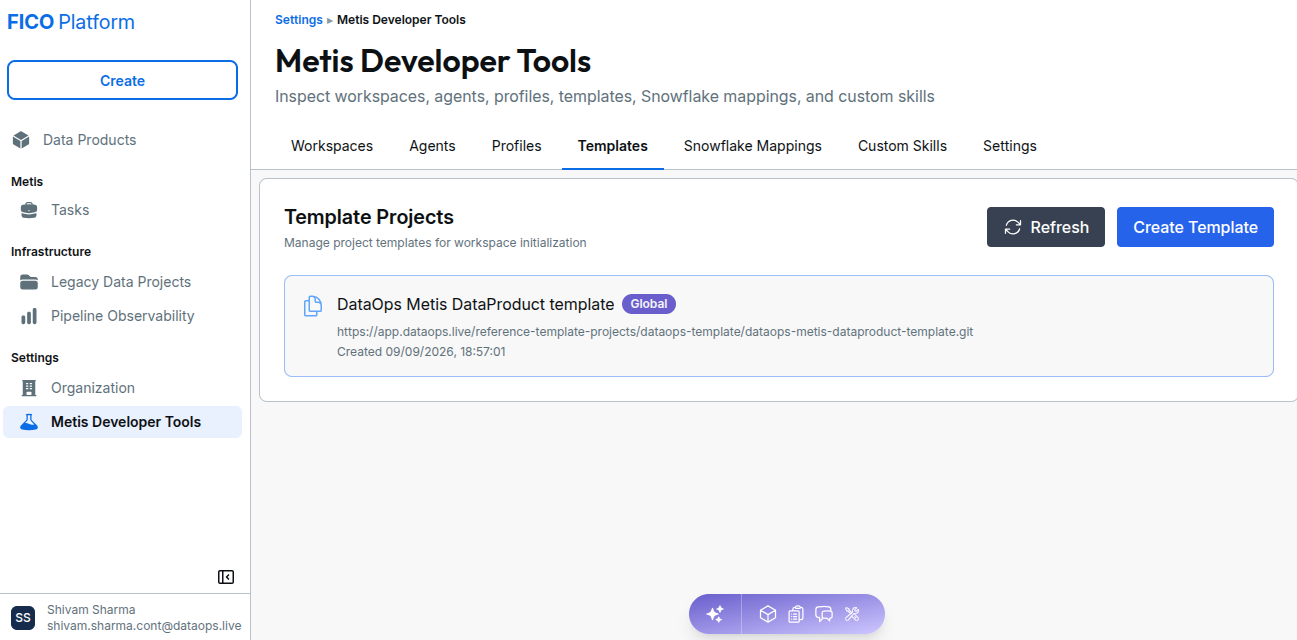The width and height of the screenshot is (1297, 640).
Task: Open Tasks via the briefcase icon
Action: (30, 210)
